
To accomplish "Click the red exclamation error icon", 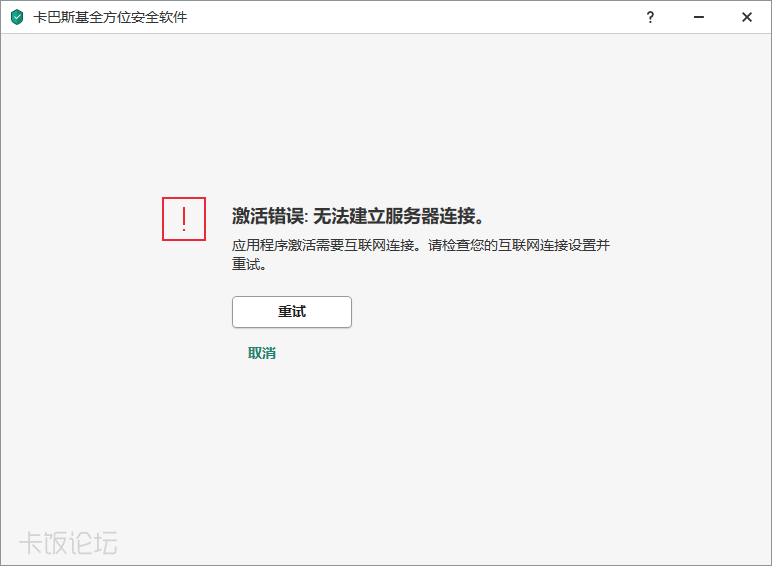I will (x=184, y=219).
